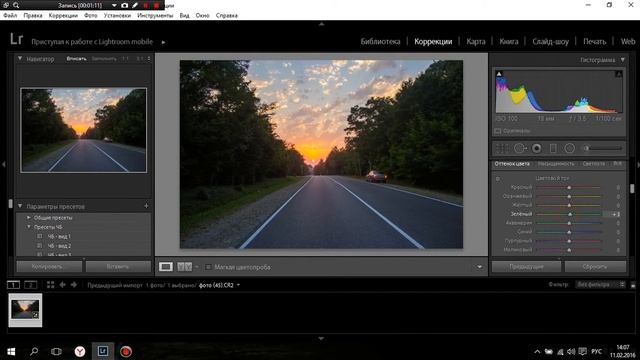Switch to Before/After YY view
Image resolution: width=640 pixels, height=360 pixels.
(x=184, y=267)
